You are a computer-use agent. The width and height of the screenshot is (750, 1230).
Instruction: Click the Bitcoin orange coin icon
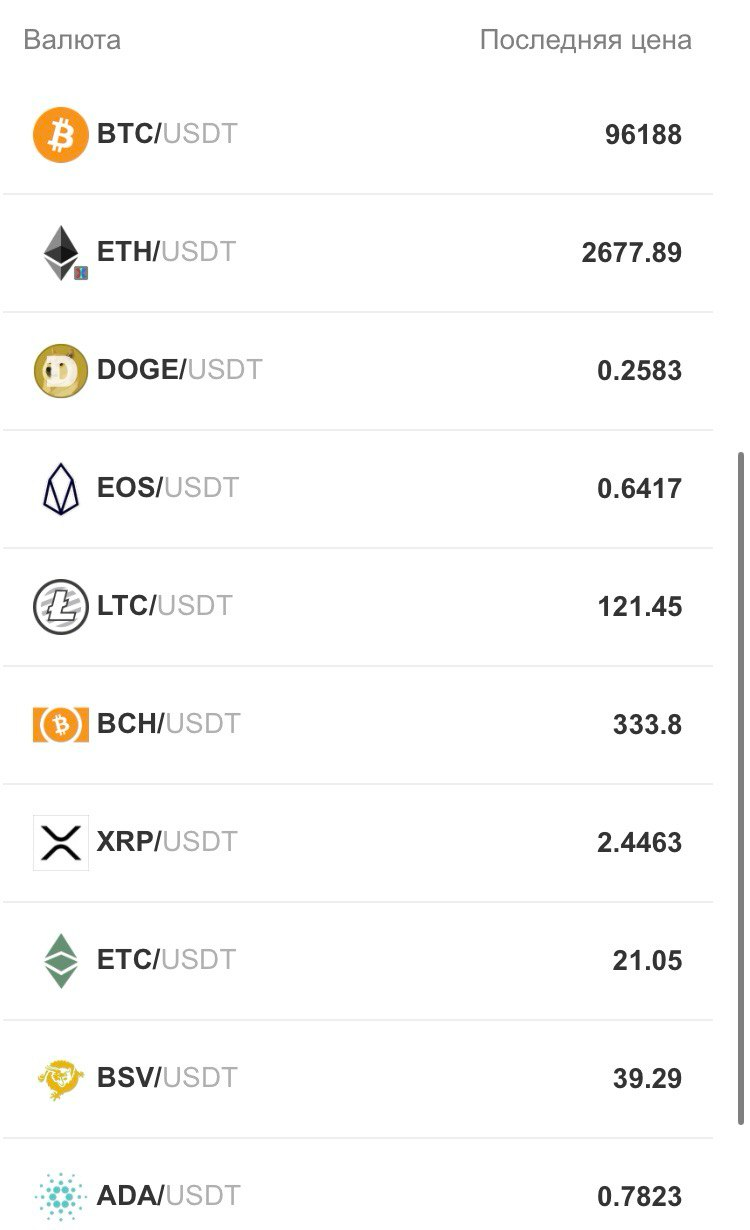click(61, 135)
